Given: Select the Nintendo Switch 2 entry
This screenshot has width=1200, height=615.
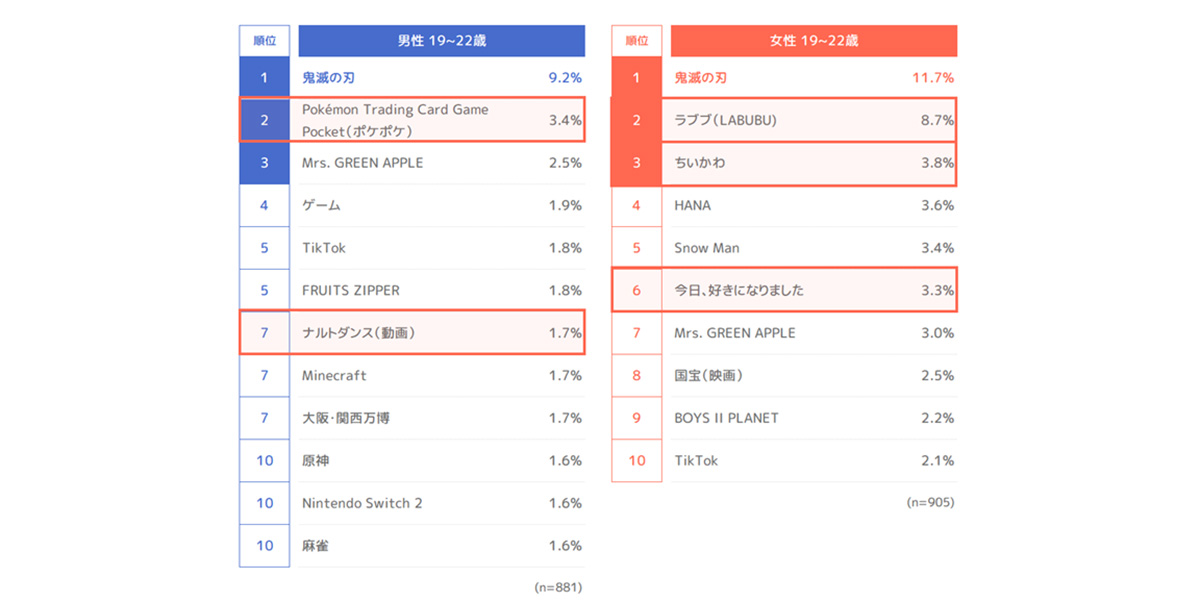Looking at the screenshot, I should [x=362, y=503].
